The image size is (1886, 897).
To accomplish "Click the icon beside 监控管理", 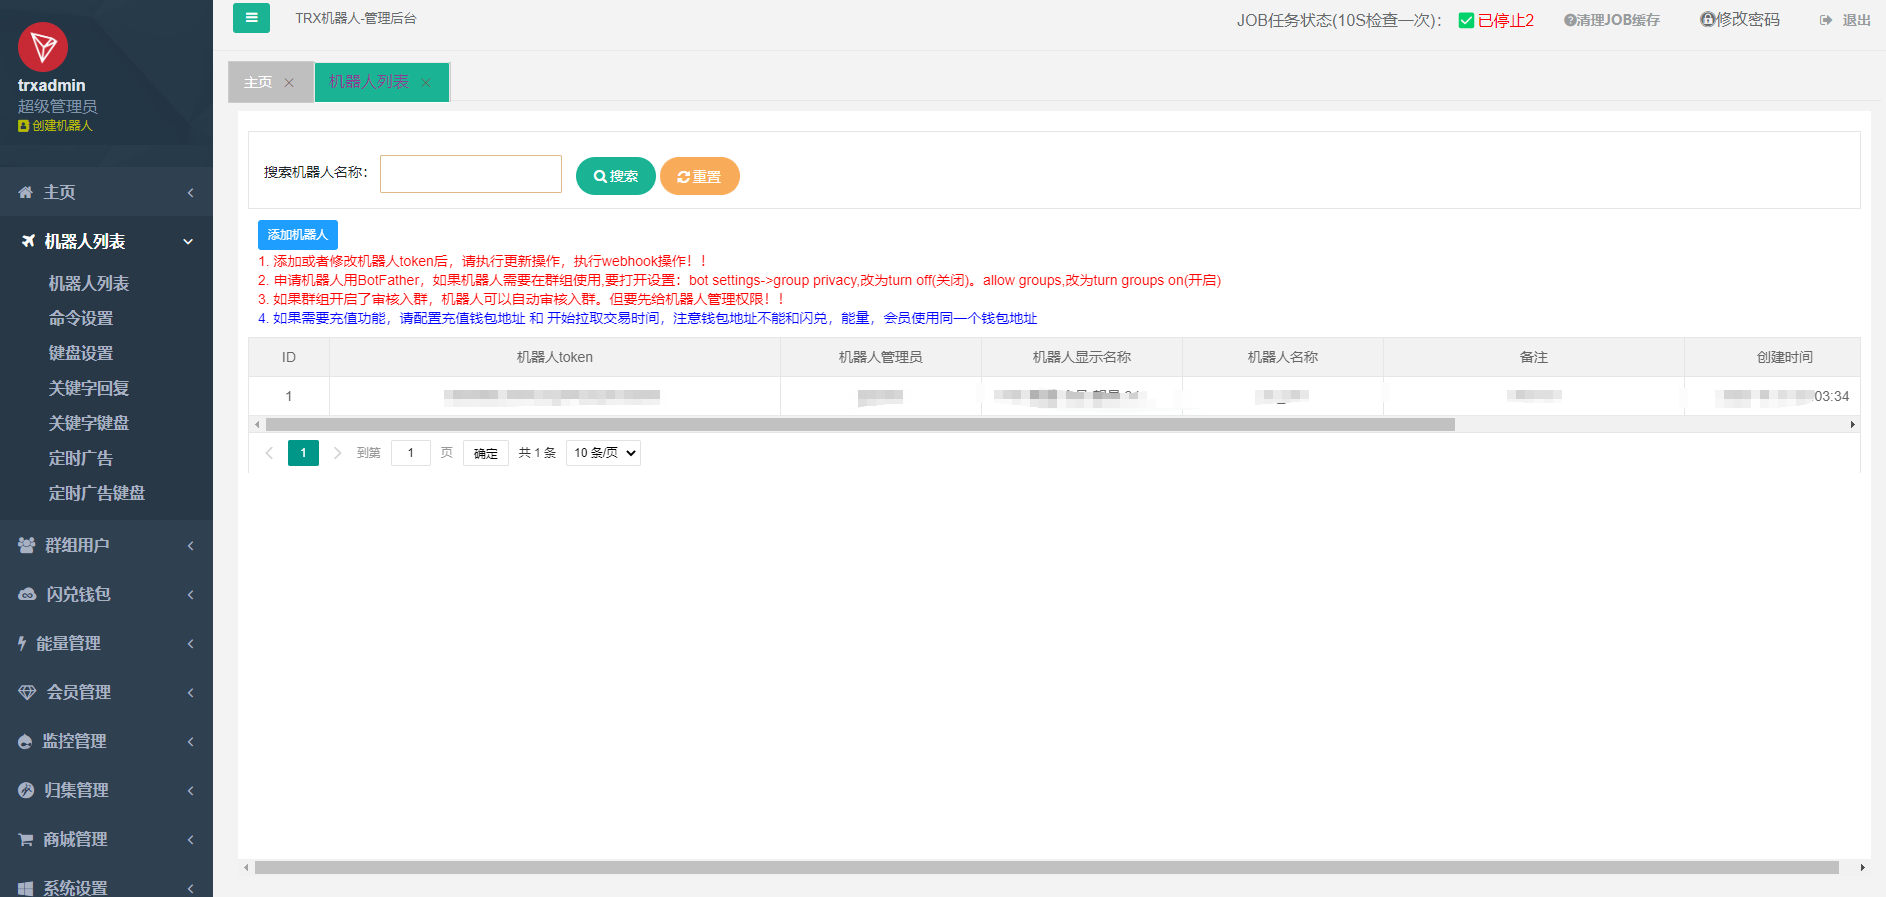I will click(26, 741).
